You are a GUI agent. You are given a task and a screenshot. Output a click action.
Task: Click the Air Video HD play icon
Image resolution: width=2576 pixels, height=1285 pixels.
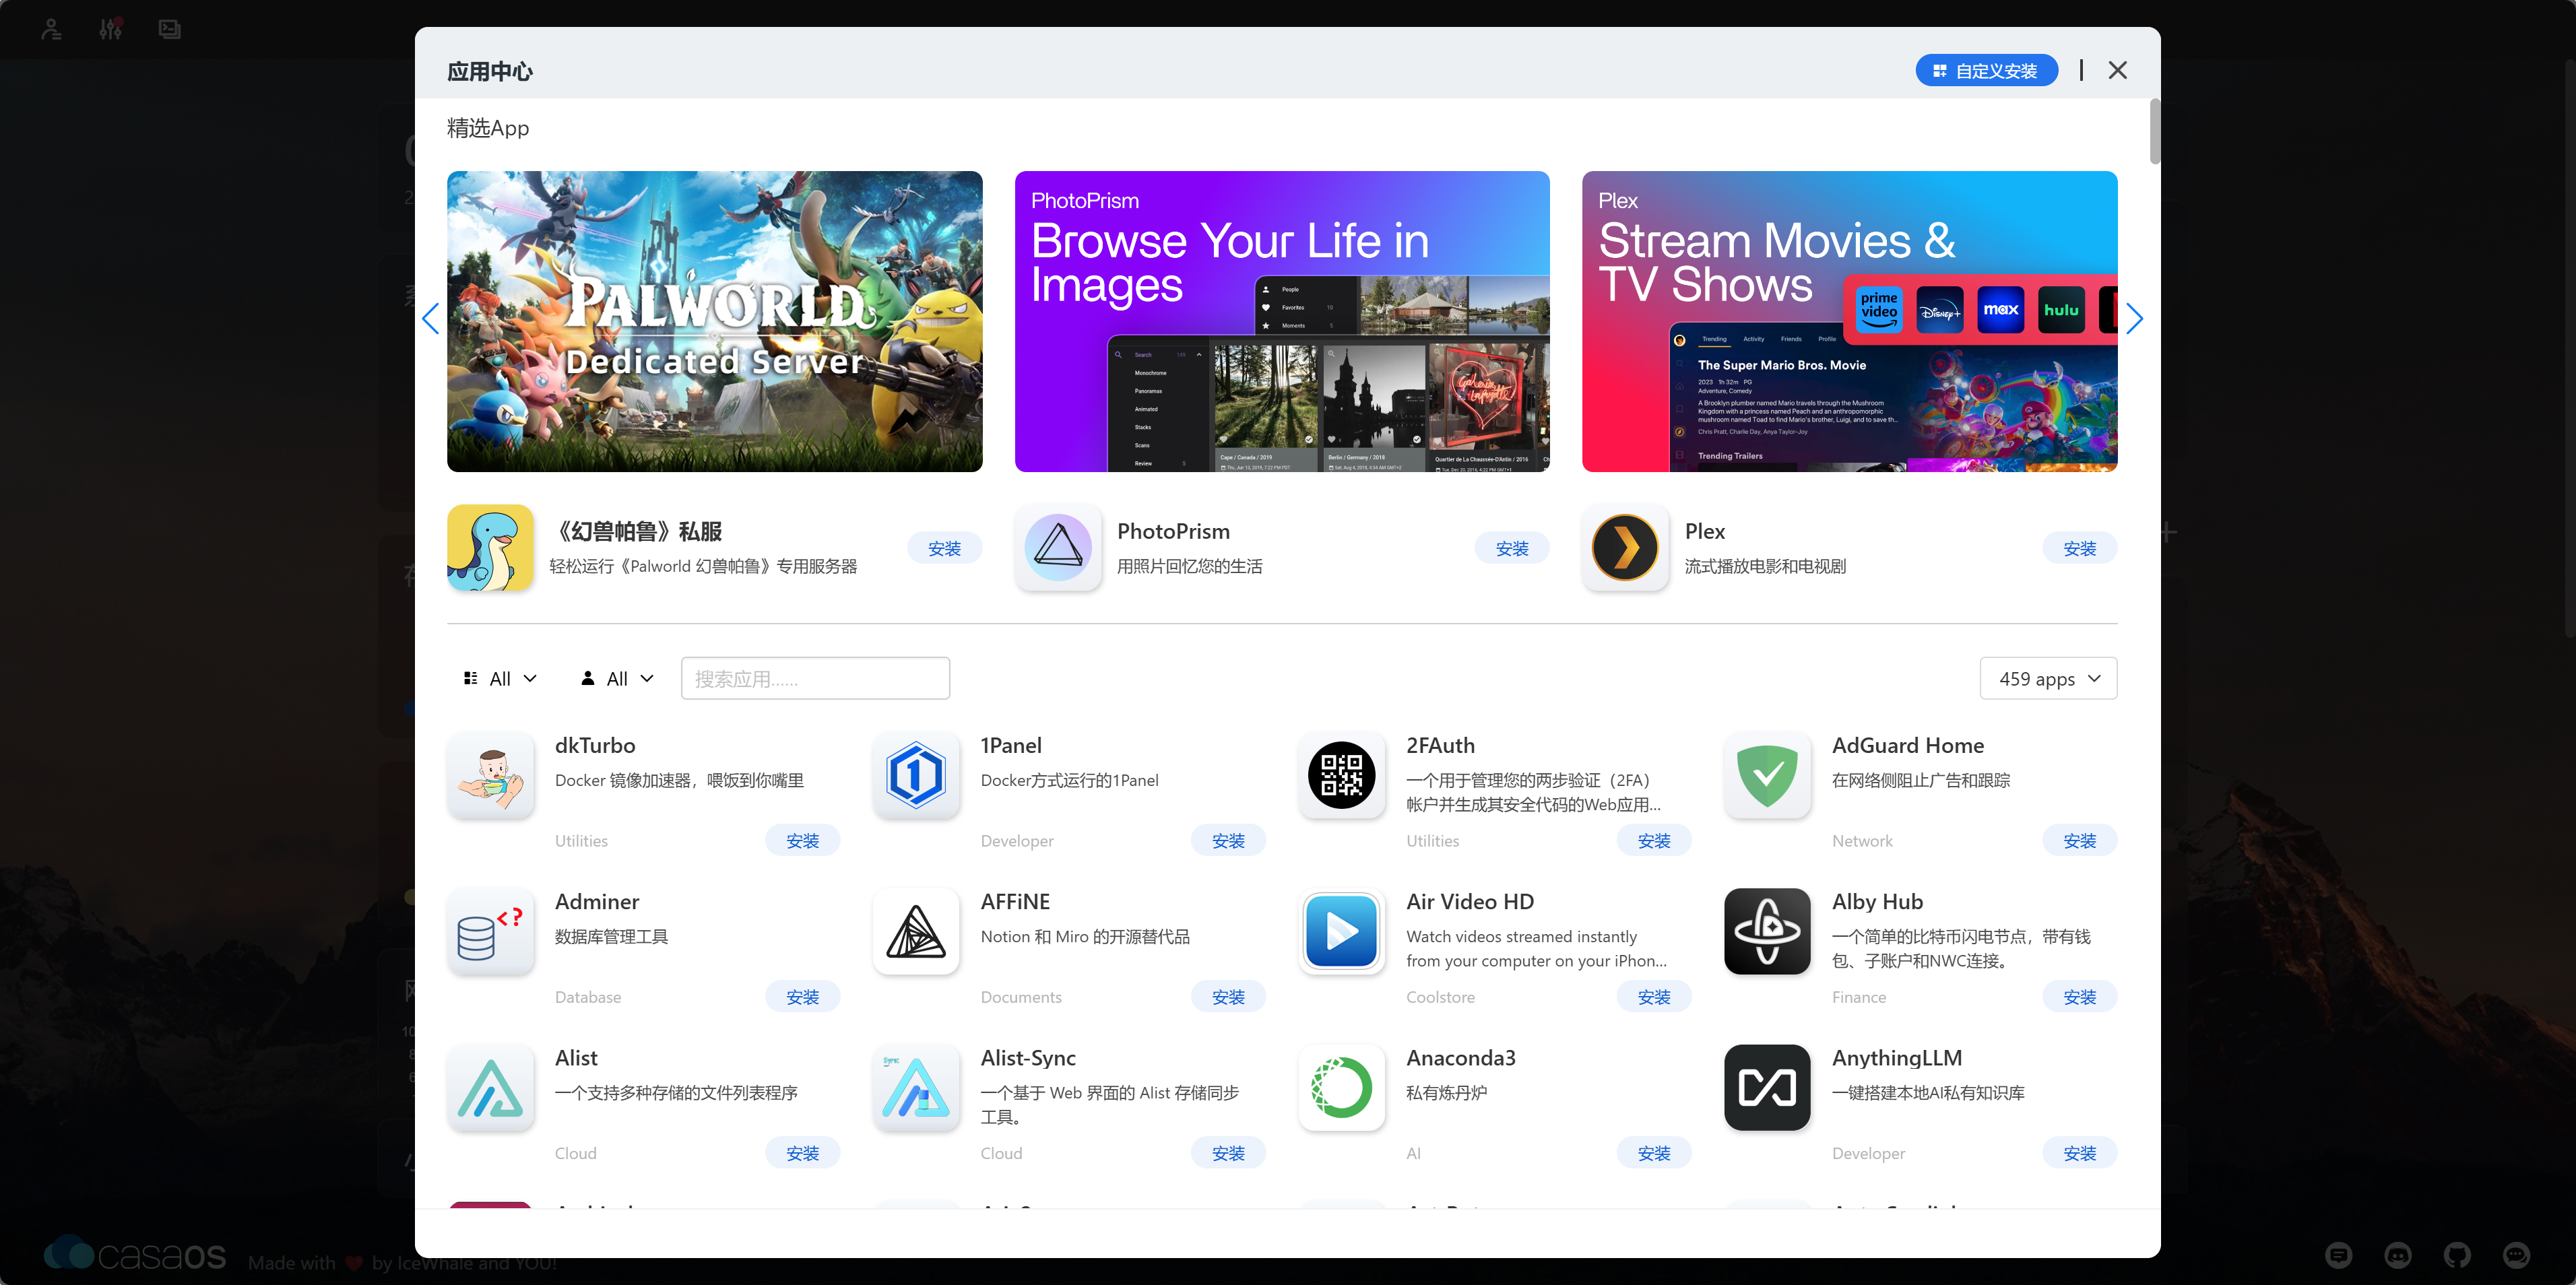(x=1341, y=931)
